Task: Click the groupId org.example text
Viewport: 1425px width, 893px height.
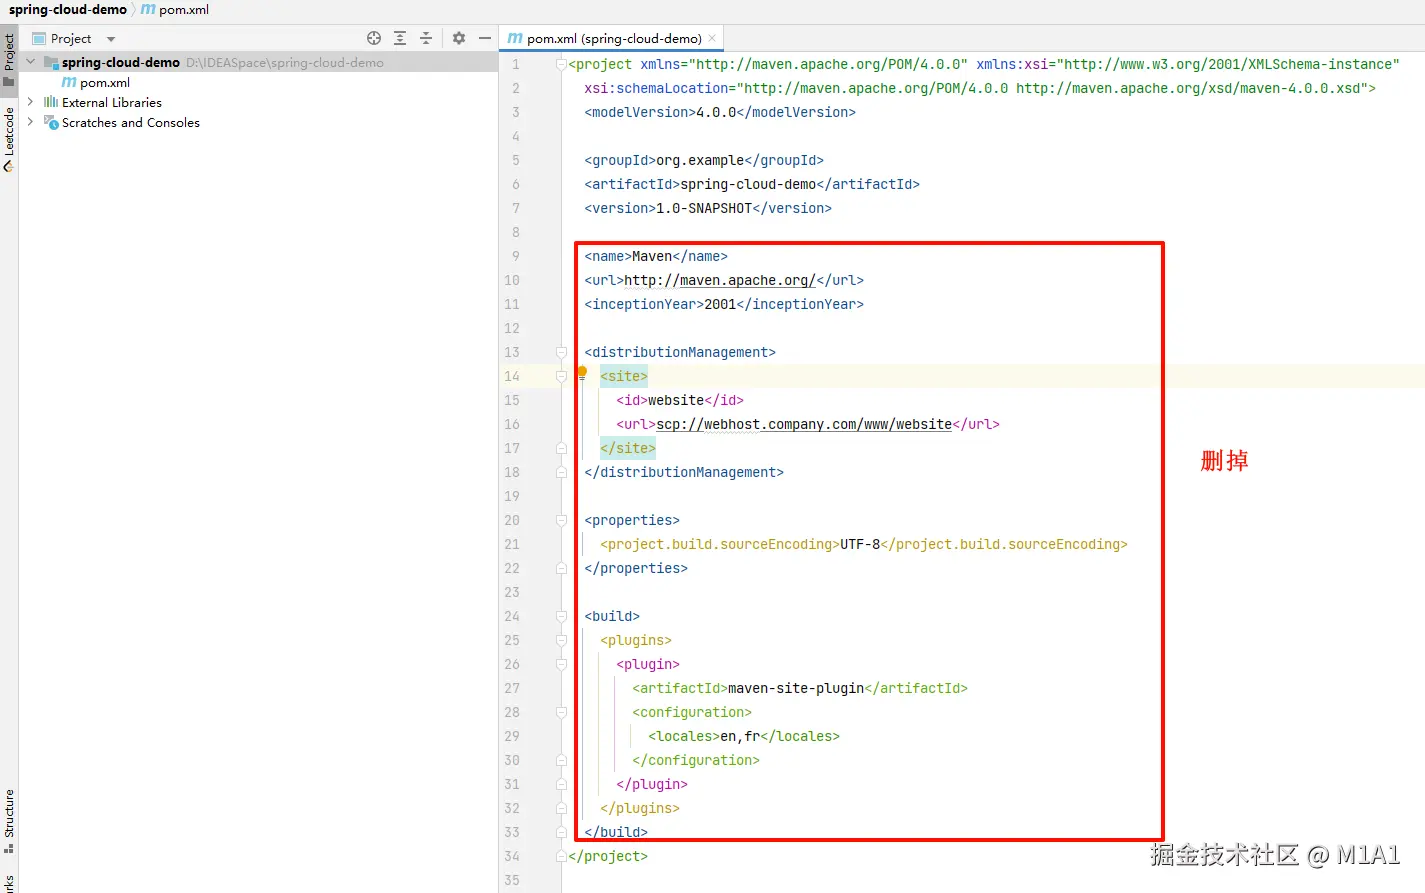Action: pyautogui.click(x=704, y=160)
